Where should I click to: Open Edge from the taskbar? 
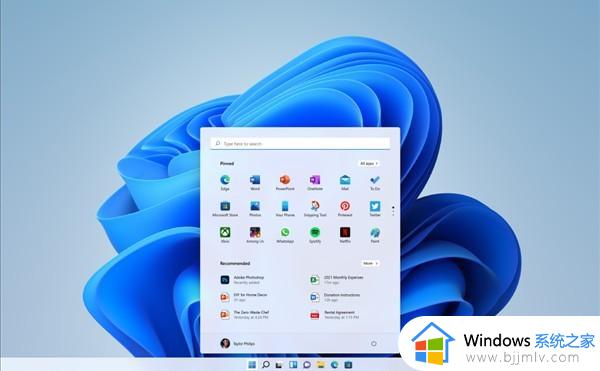(x=334, y=364)
